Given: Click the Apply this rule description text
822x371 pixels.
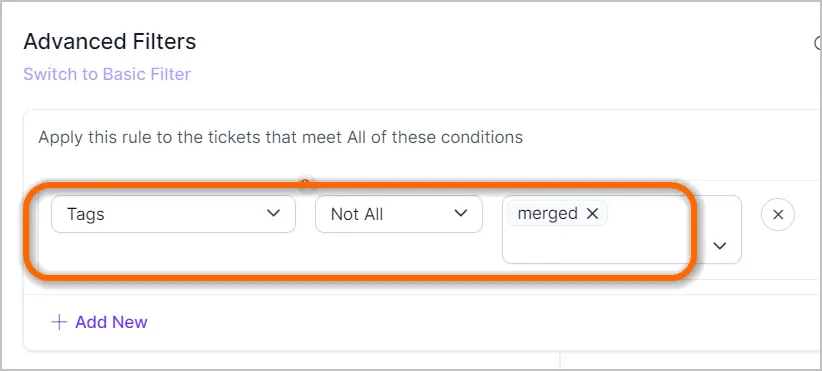Looking at the screenshot, I should pyautogui.click(x=280, y=137).
